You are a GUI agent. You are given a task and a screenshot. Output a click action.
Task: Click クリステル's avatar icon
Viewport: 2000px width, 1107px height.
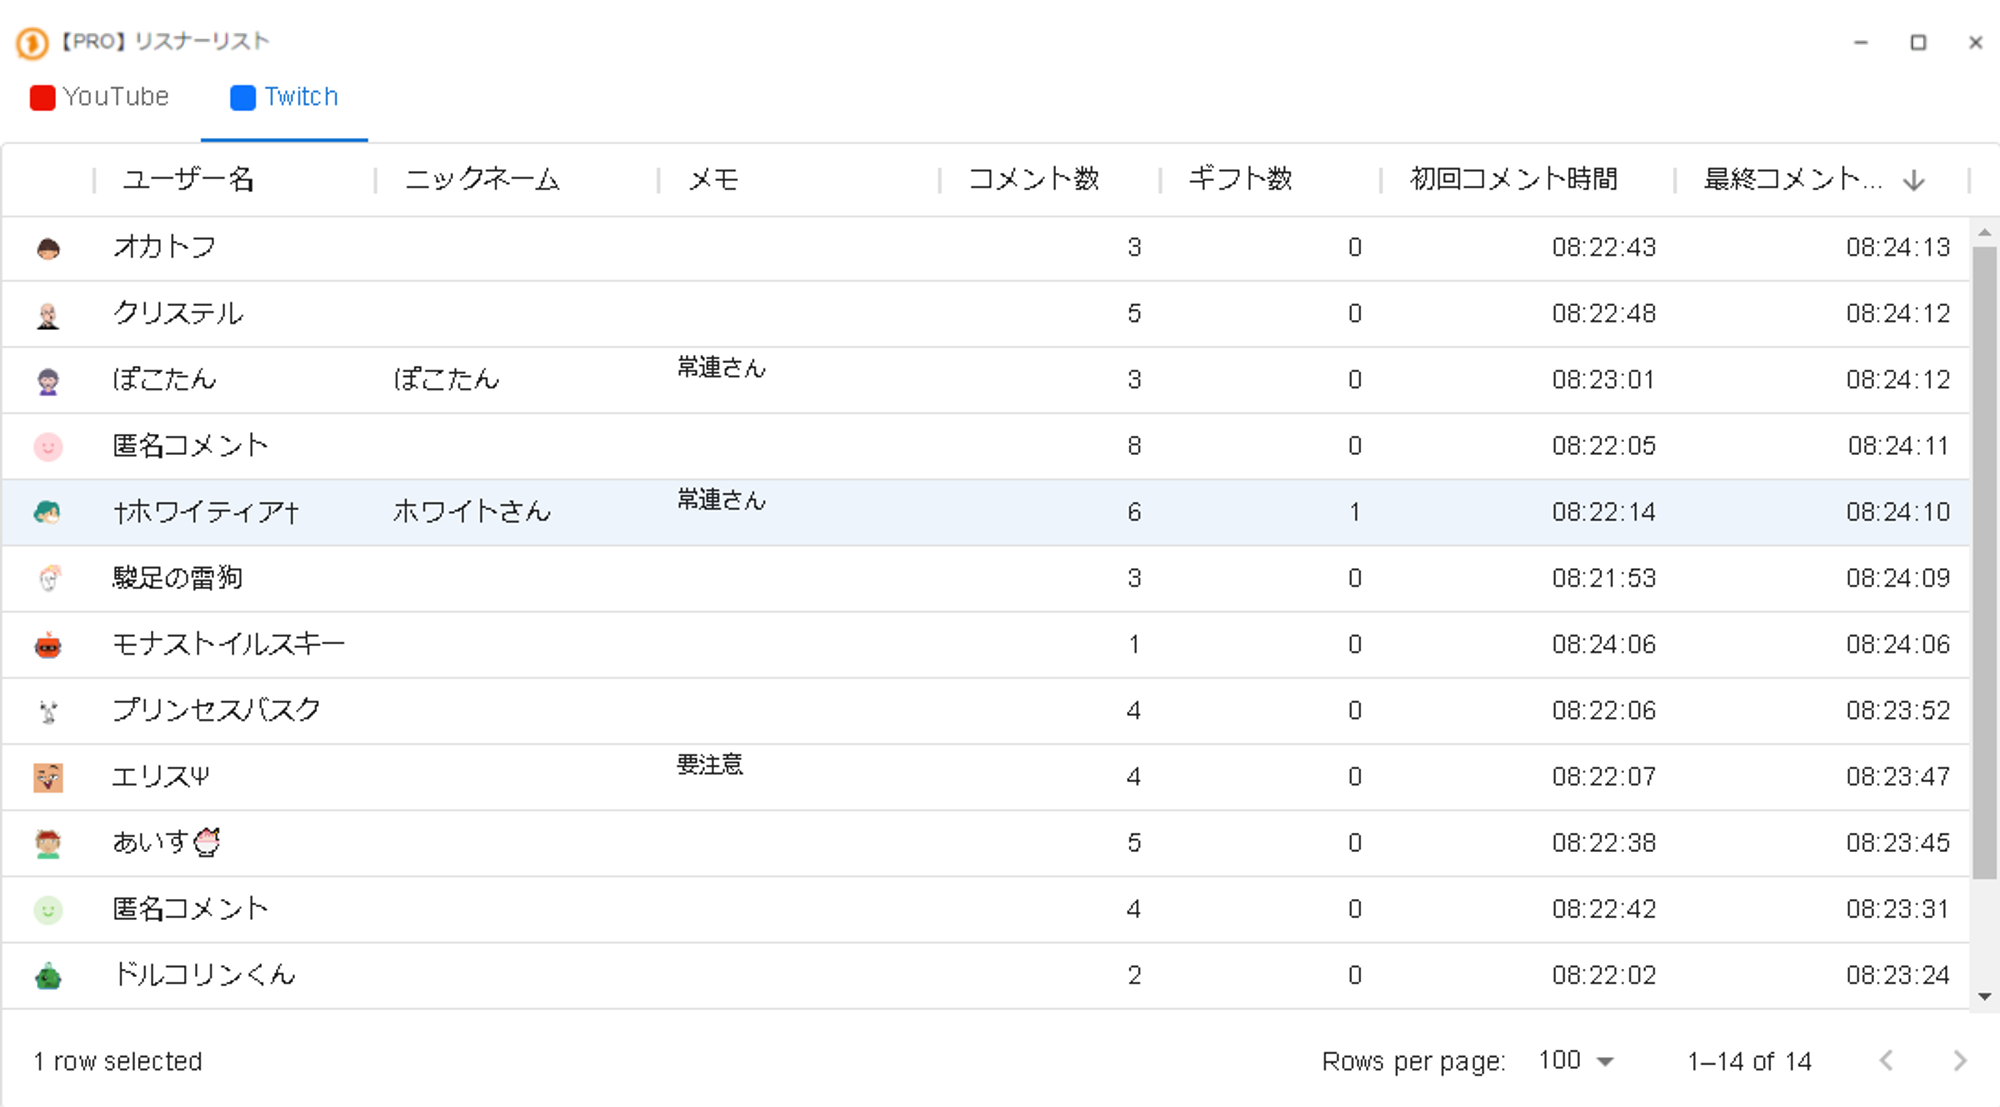point(48,315)
